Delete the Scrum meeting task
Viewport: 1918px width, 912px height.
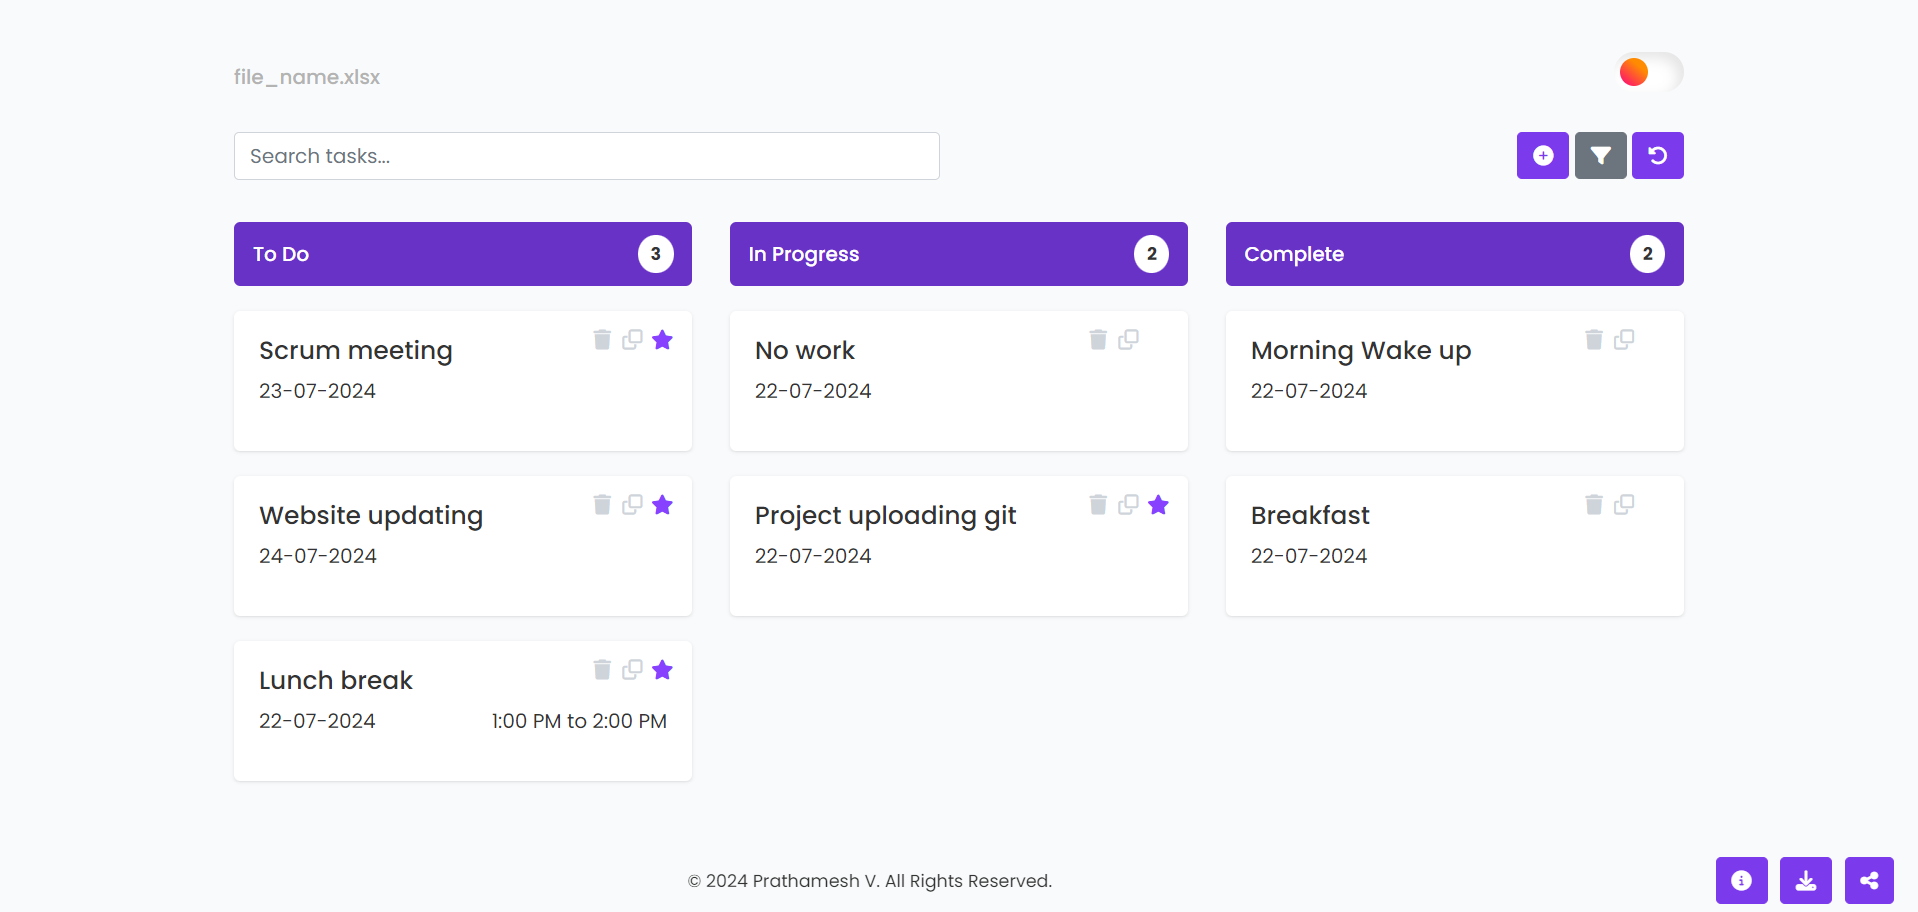coord(602,340)
